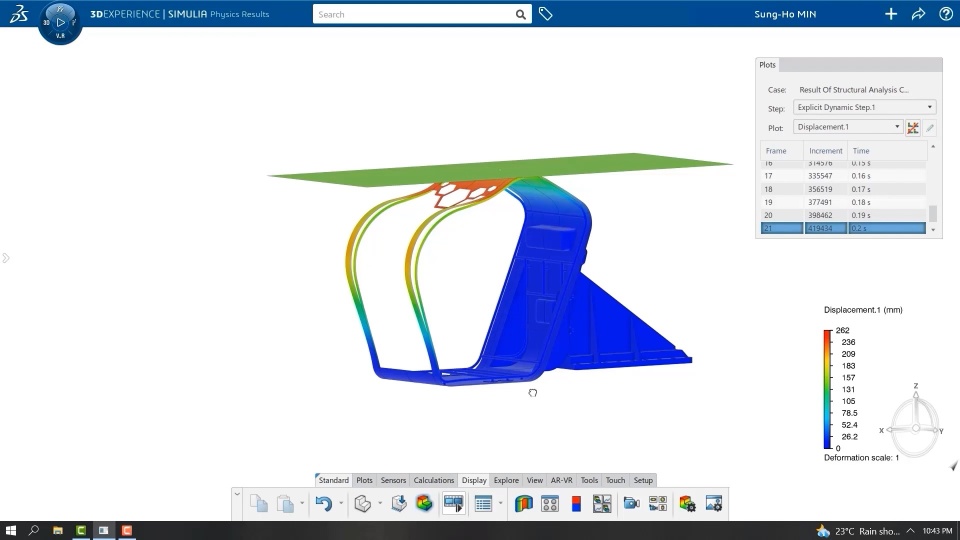
Task: Select frame 20 row with increment 398462
Action: click(843, 215)
